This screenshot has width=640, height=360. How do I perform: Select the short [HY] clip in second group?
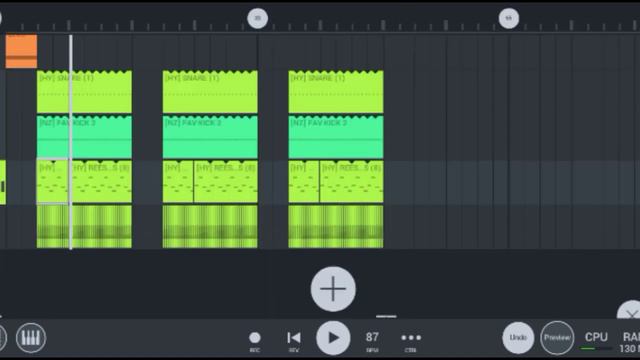(178, 182)
